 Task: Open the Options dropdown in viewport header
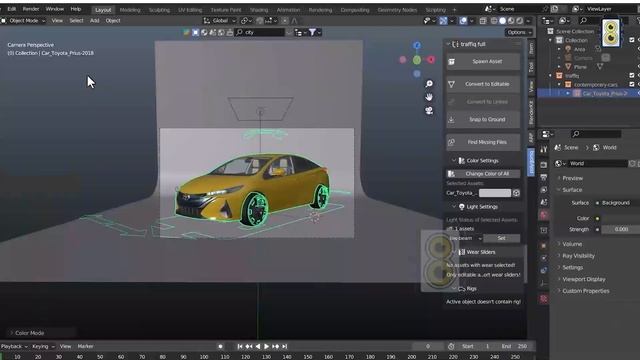point(519,32)
